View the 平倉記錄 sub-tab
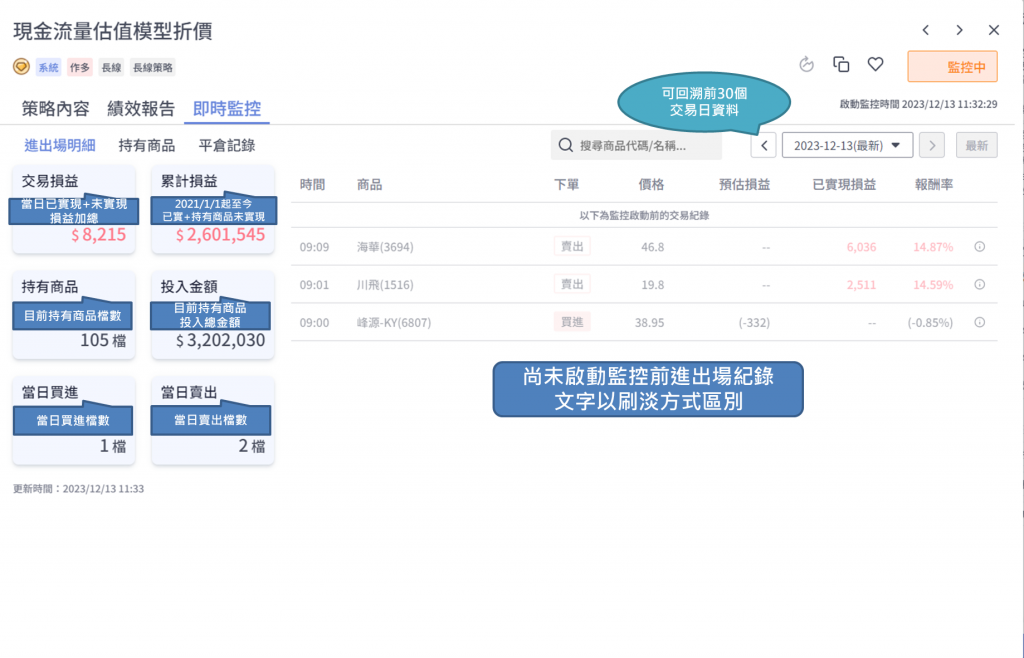This screenshot has width=1024, height=658. (227, 145)
